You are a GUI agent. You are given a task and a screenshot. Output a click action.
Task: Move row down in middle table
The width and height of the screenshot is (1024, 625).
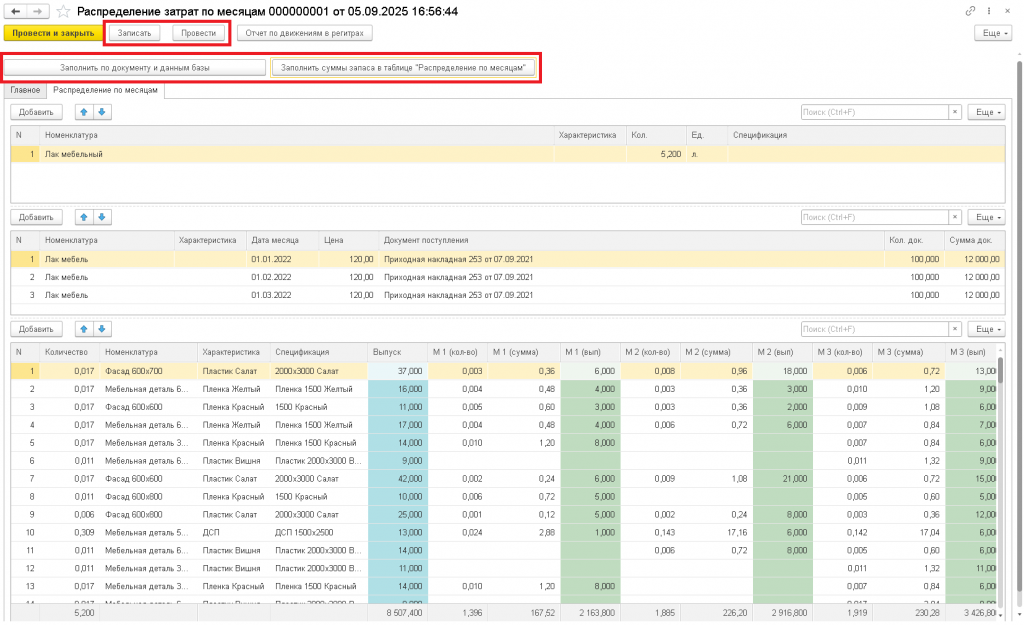102,217
